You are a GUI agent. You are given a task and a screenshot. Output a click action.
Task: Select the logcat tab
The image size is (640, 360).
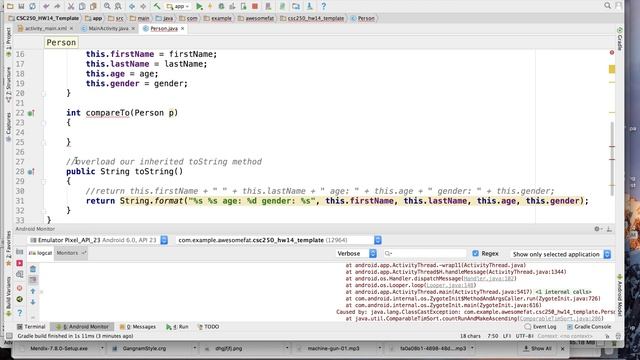[x=40, y=253]
